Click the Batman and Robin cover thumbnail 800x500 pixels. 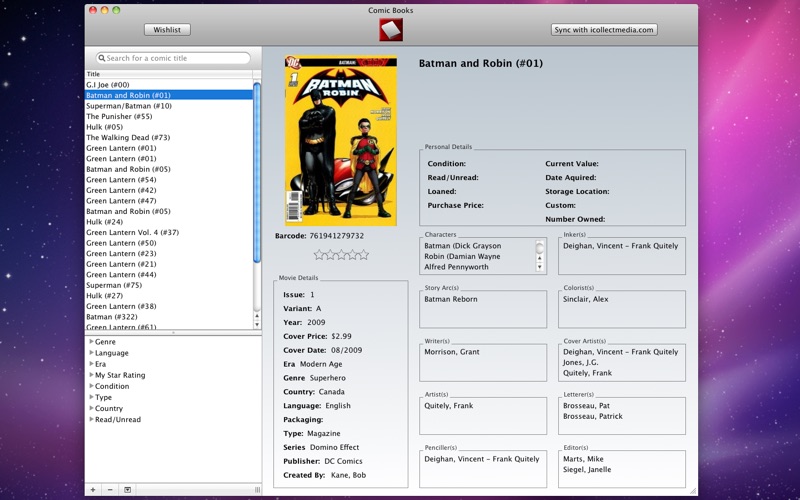click(x=341, y=140)
